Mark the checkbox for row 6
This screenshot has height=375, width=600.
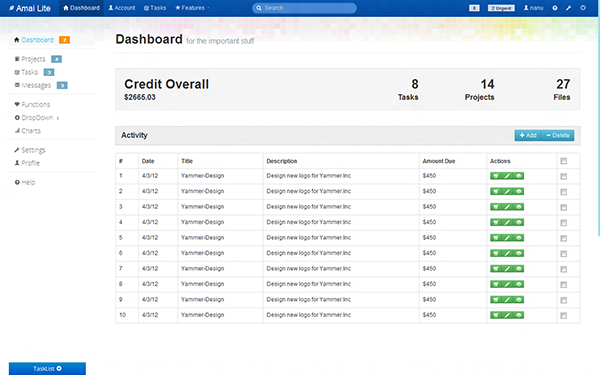tap(563, 254)
